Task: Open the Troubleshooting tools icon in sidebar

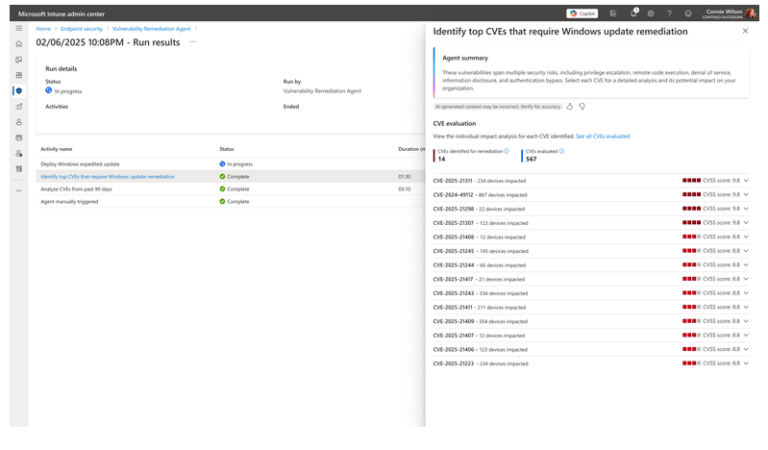Action: (19, 169)
